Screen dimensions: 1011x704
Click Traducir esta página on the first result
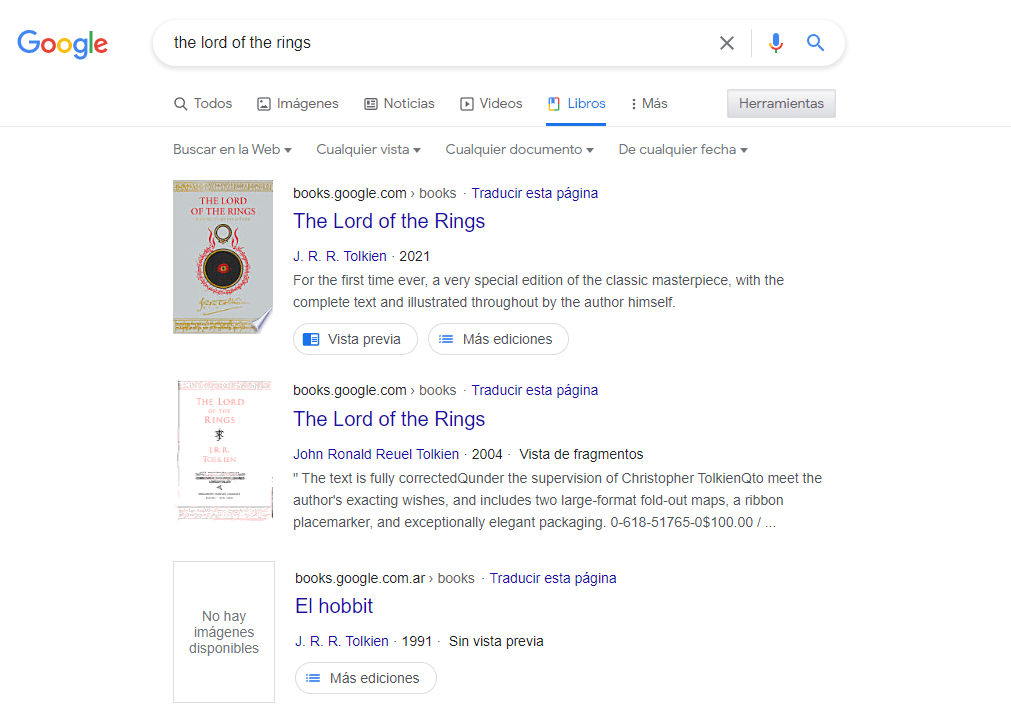535,192
